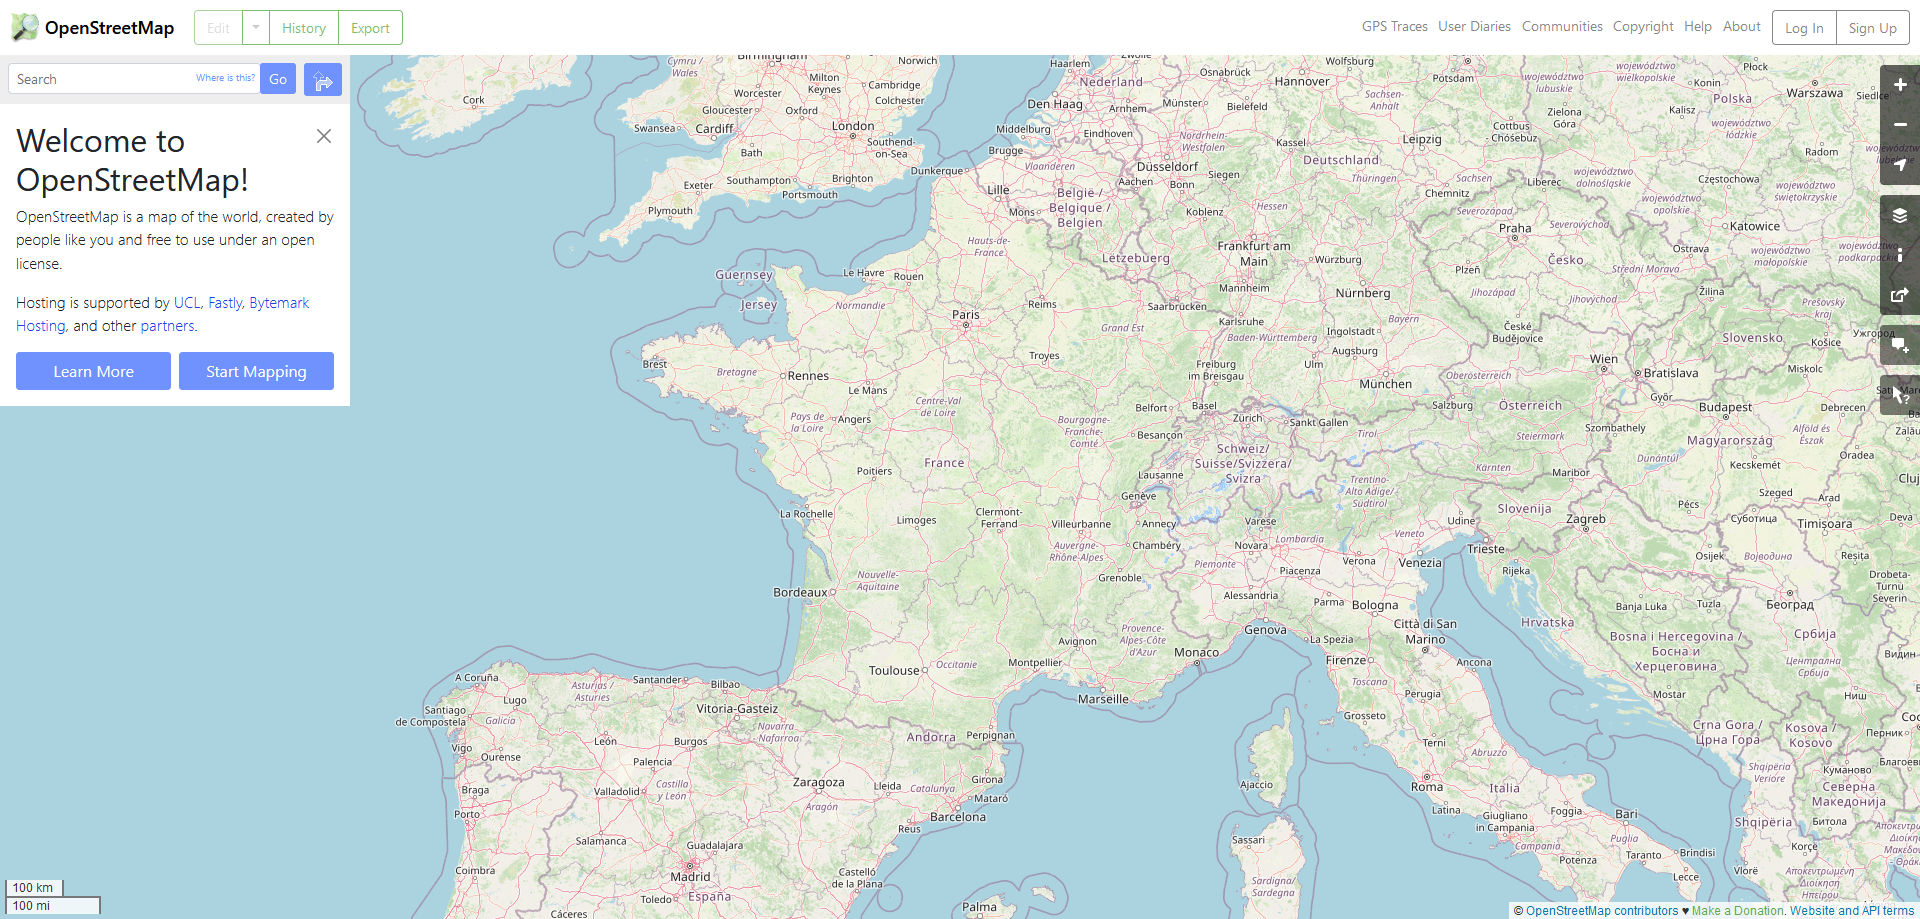Open the partners link
Viewport: 1920px width, 919px height.
(x=167, y=326)
